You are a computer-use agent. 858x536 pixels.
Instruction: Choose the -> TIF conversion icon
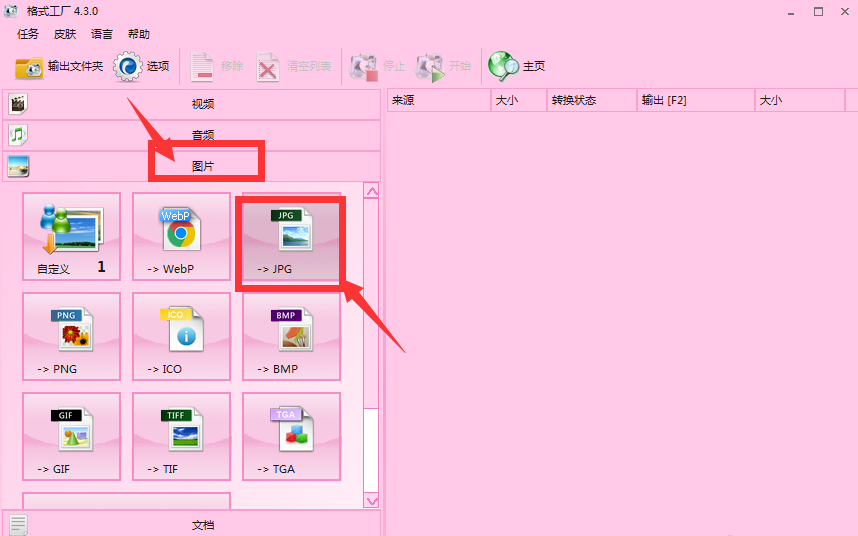[182, 436]
